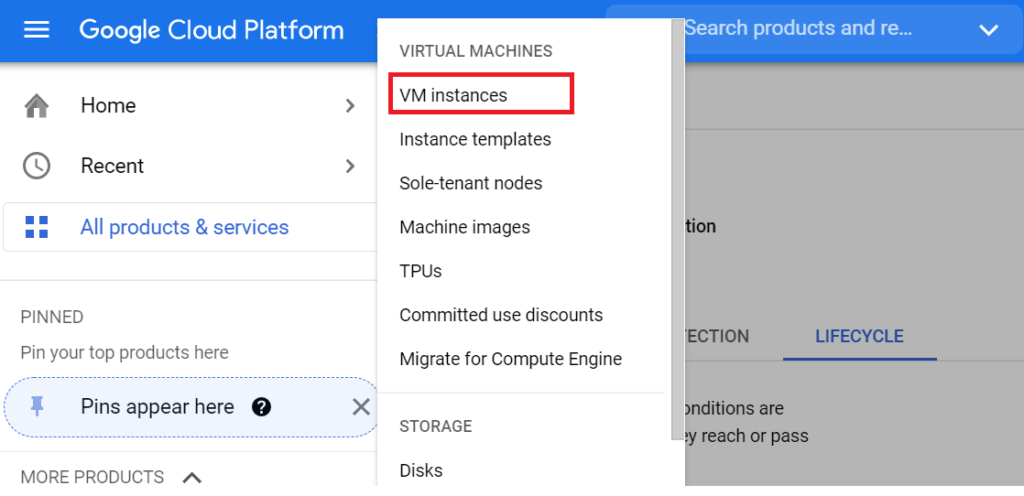Viewport: 1024px width, 496px height.
Task: Open Instance templates
Action: (475, 139)
